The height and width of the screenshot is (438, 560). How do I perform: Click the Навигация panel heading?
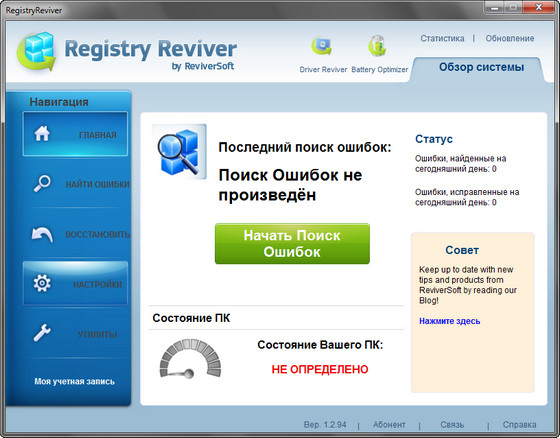pyautogui.click(x=59, y=102)
